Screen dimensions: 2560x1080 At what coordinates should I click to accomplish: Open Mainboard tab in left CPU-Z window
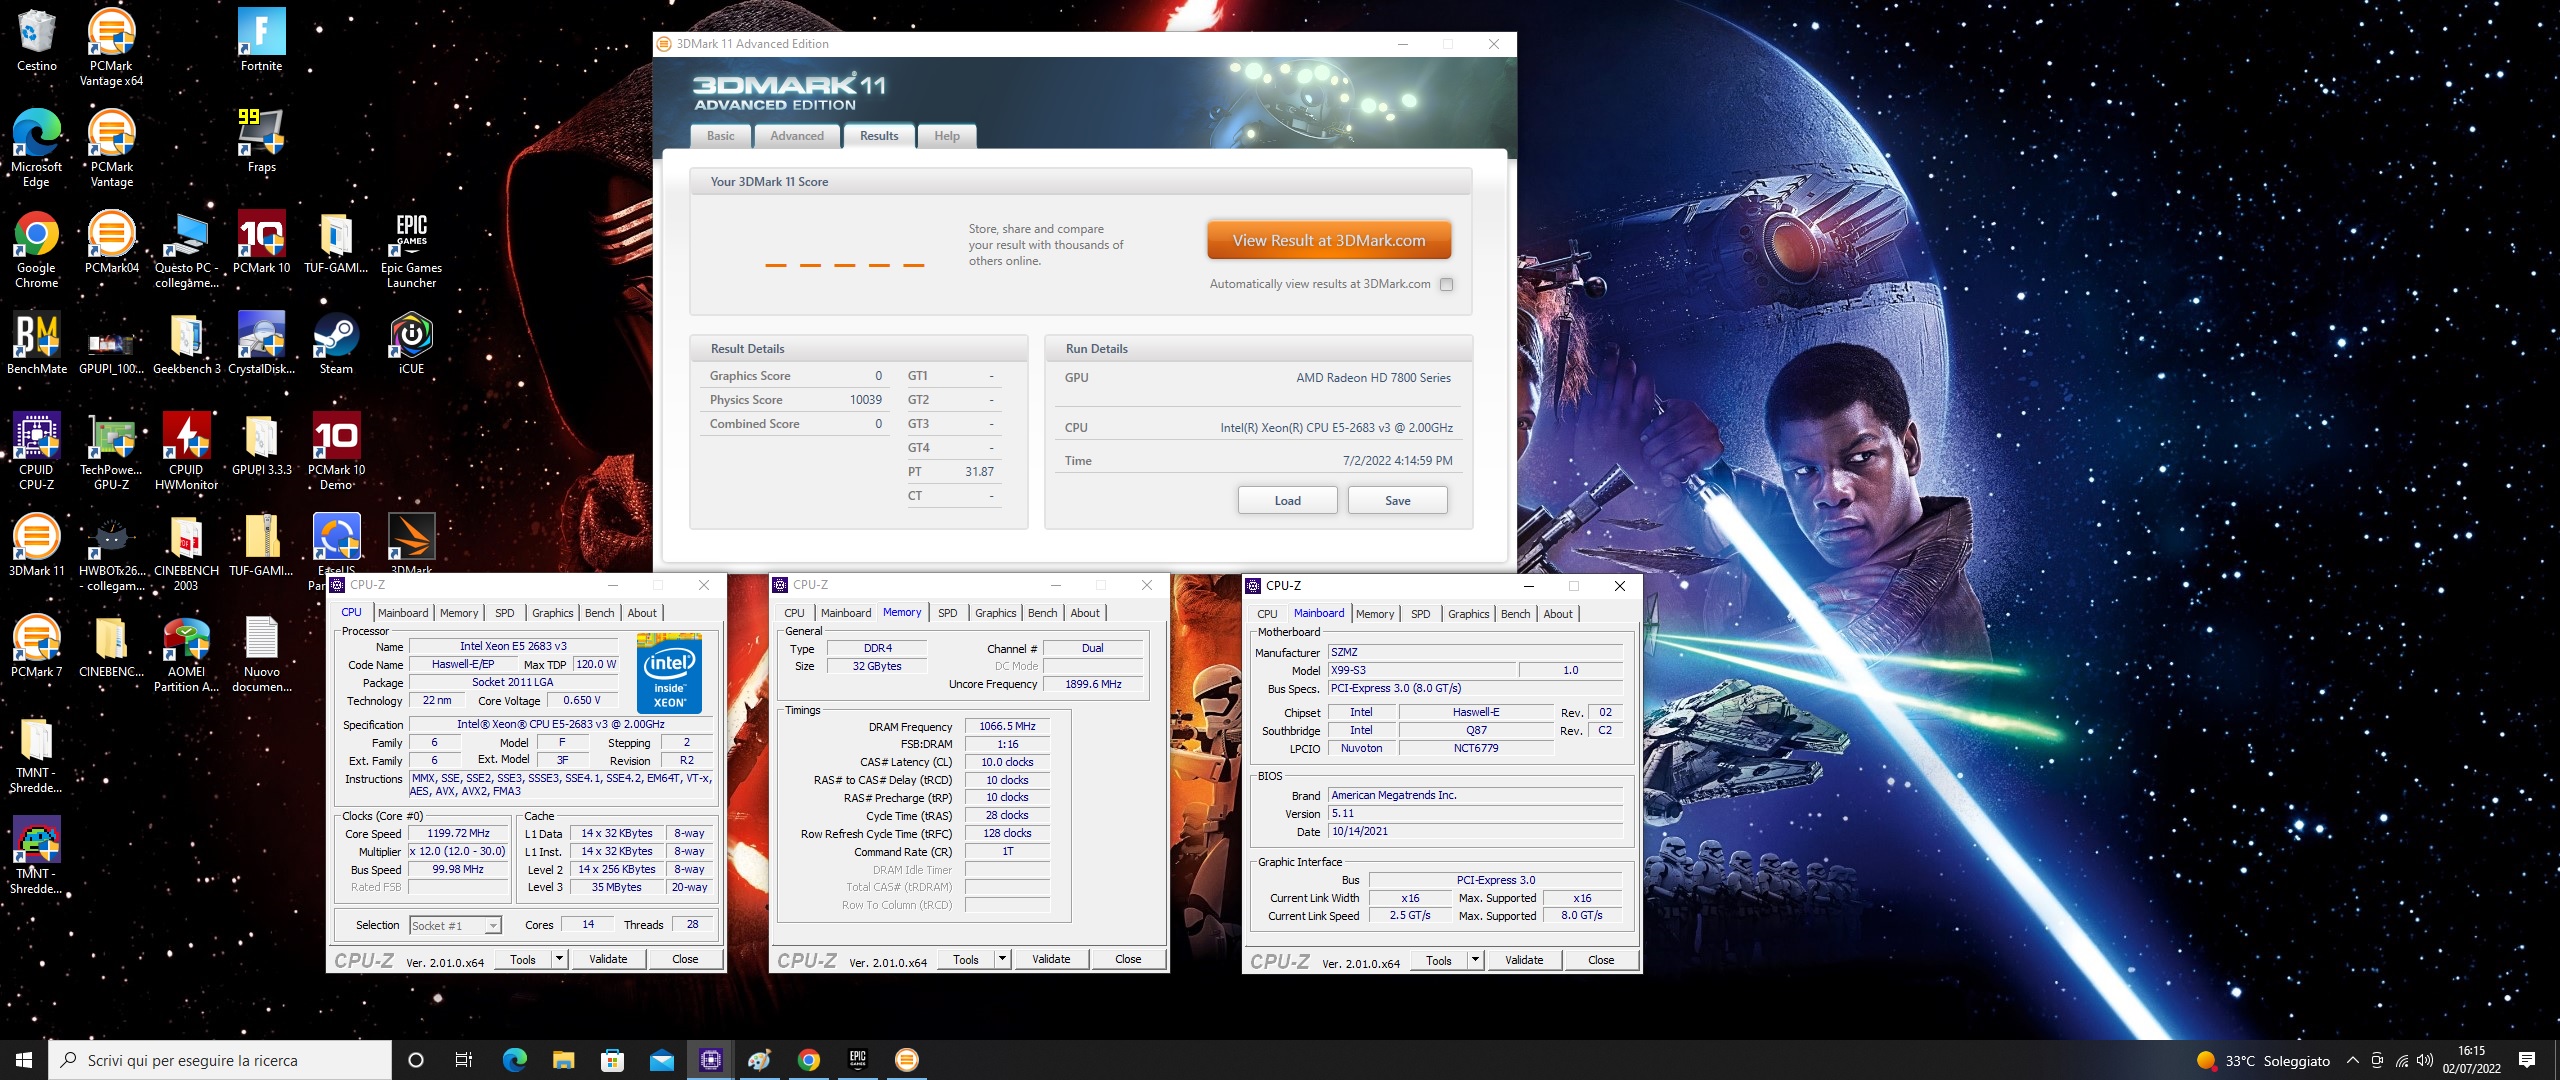403,613
